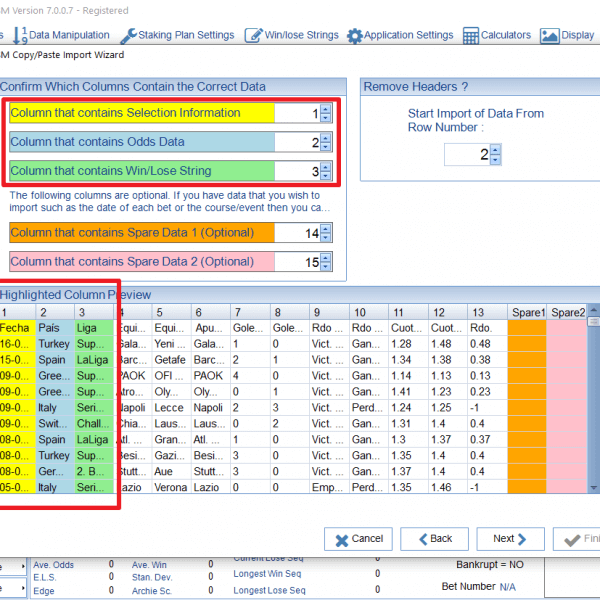
Task: Decrease Start Import Row Number
Action: [x=496, y=160]
